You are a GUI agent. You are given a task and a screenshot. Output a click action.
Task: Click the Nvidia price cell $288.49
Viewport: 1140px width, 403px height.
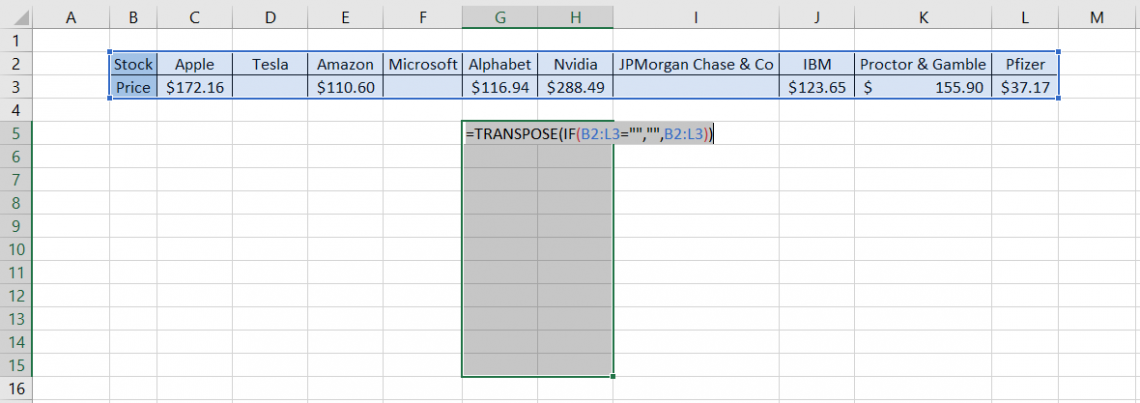pyautogui.click(x=575, y=87)
